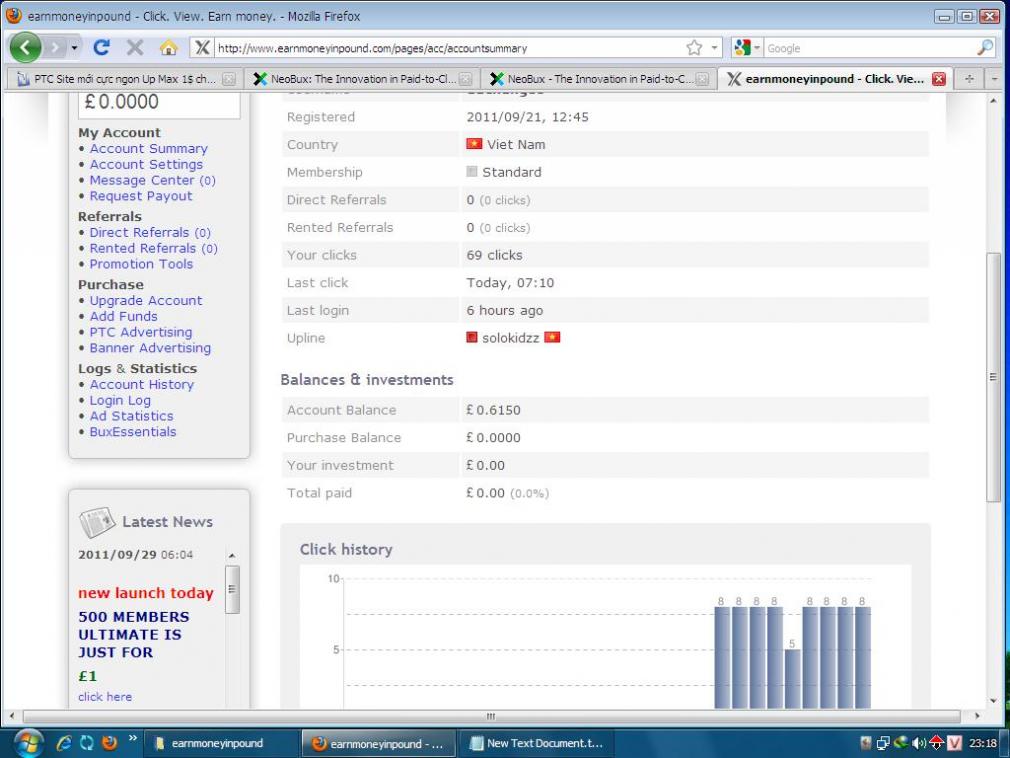Close the earnmoneyinpound tab

(x=939, y=79)
